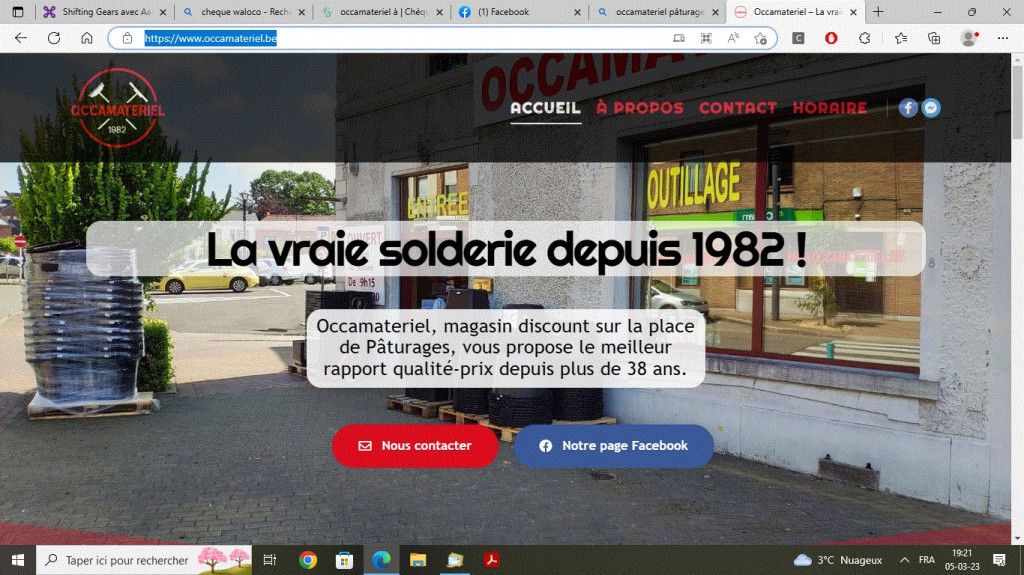Close the 'cheque waloco' tab
Screen dimensions: 1024x575
coord(302,12)
